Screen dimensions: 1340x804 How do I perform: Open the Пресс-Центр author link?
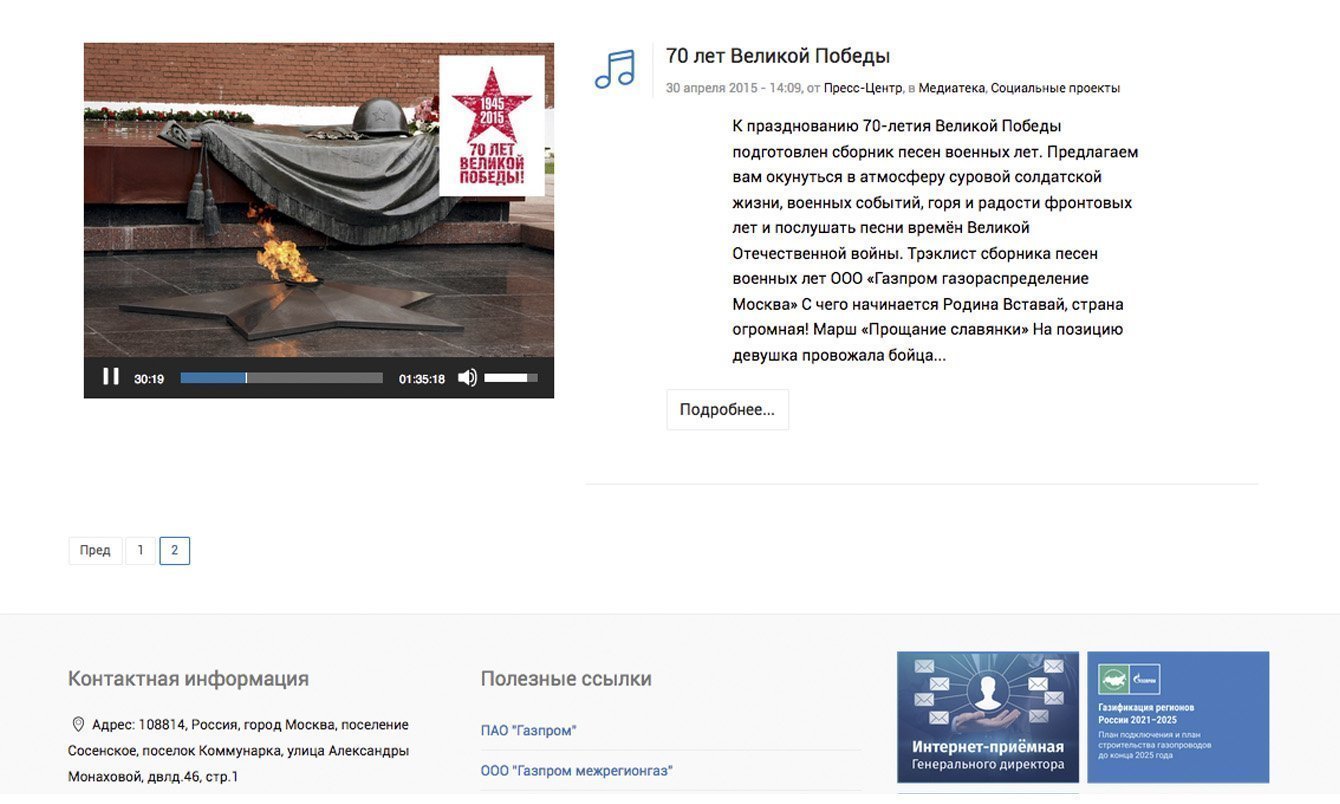point(863,88)
